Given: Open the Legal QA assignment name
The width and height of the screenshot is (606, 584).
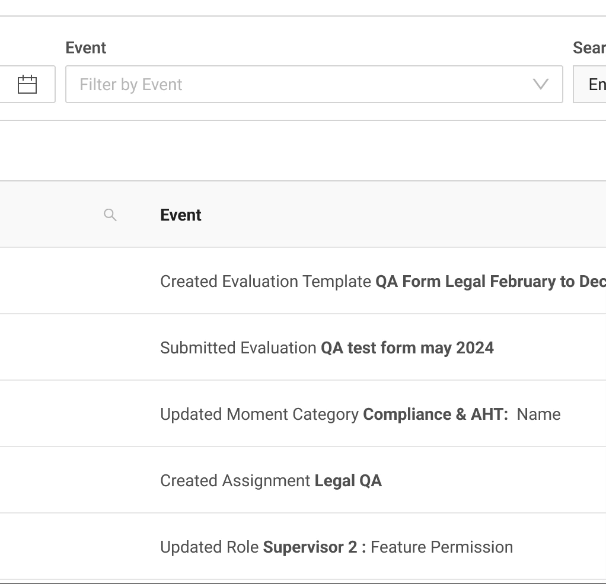Looking at the screenshot, I should click(x=348, y=481).
